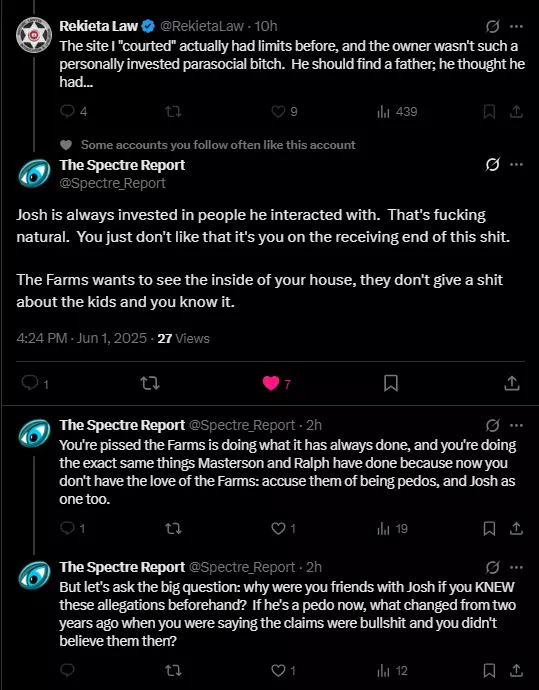Share the Rekieta Law post

tap(516, 111)
